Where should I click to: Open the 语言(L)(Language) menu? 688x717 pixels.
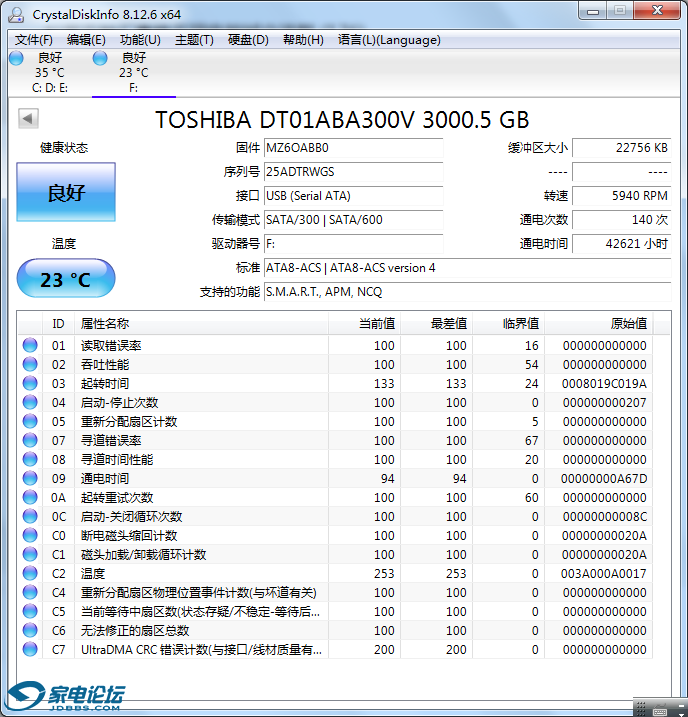point(389,40)
